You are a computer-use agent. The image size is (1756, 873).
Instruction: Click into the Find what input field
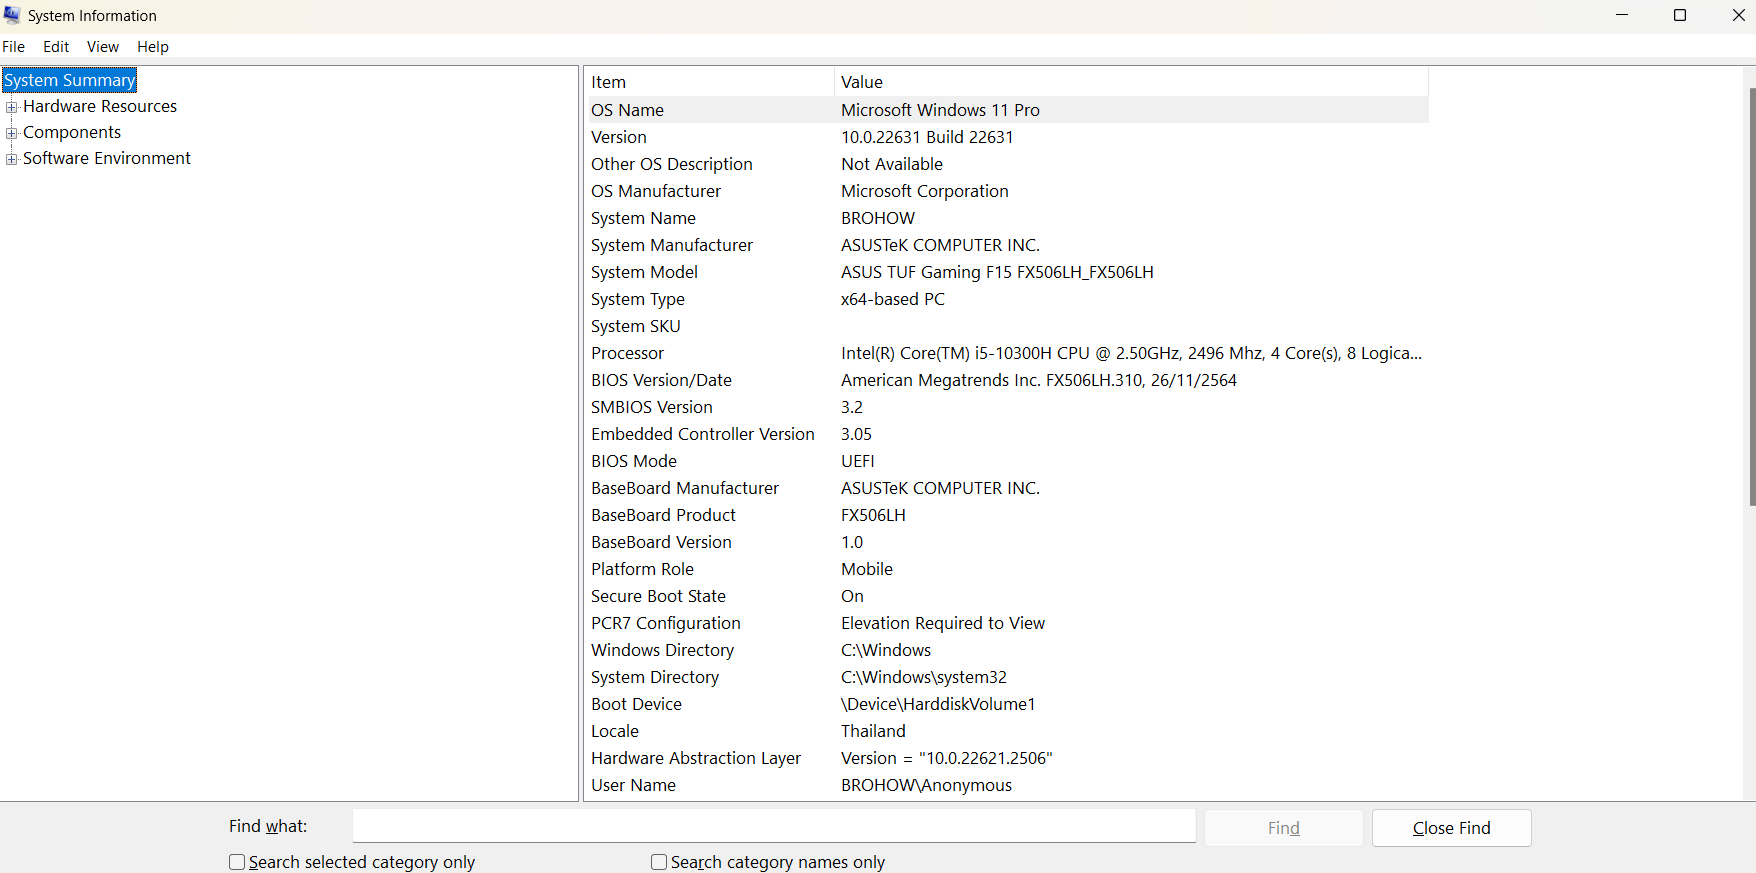point(774,826)
